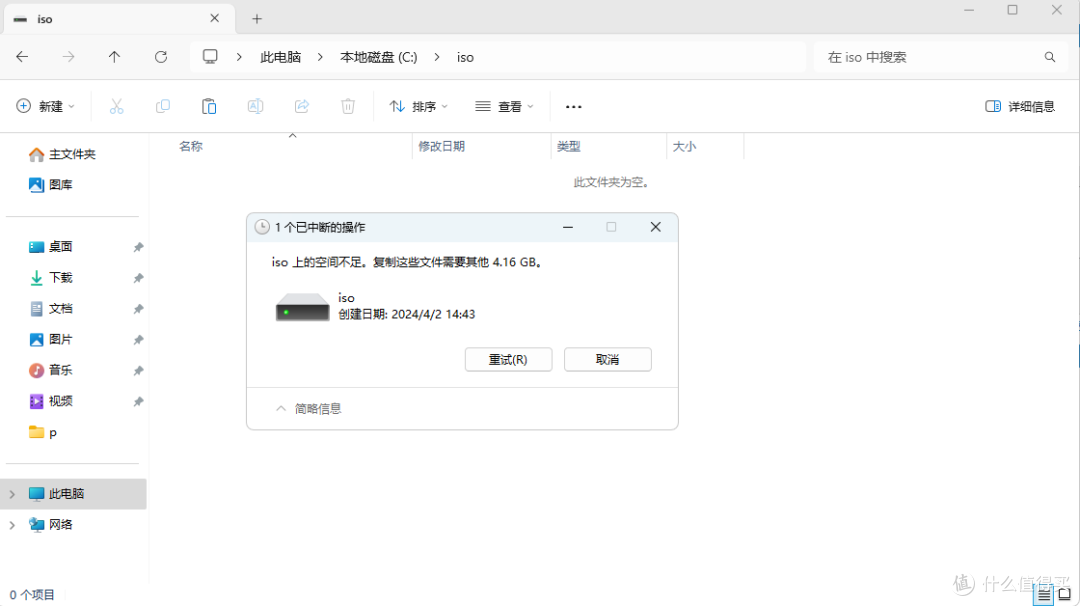Open 文档 in the sidebar
The width and height of the screenshot is (1080, 606).
(x=50, y=309)
